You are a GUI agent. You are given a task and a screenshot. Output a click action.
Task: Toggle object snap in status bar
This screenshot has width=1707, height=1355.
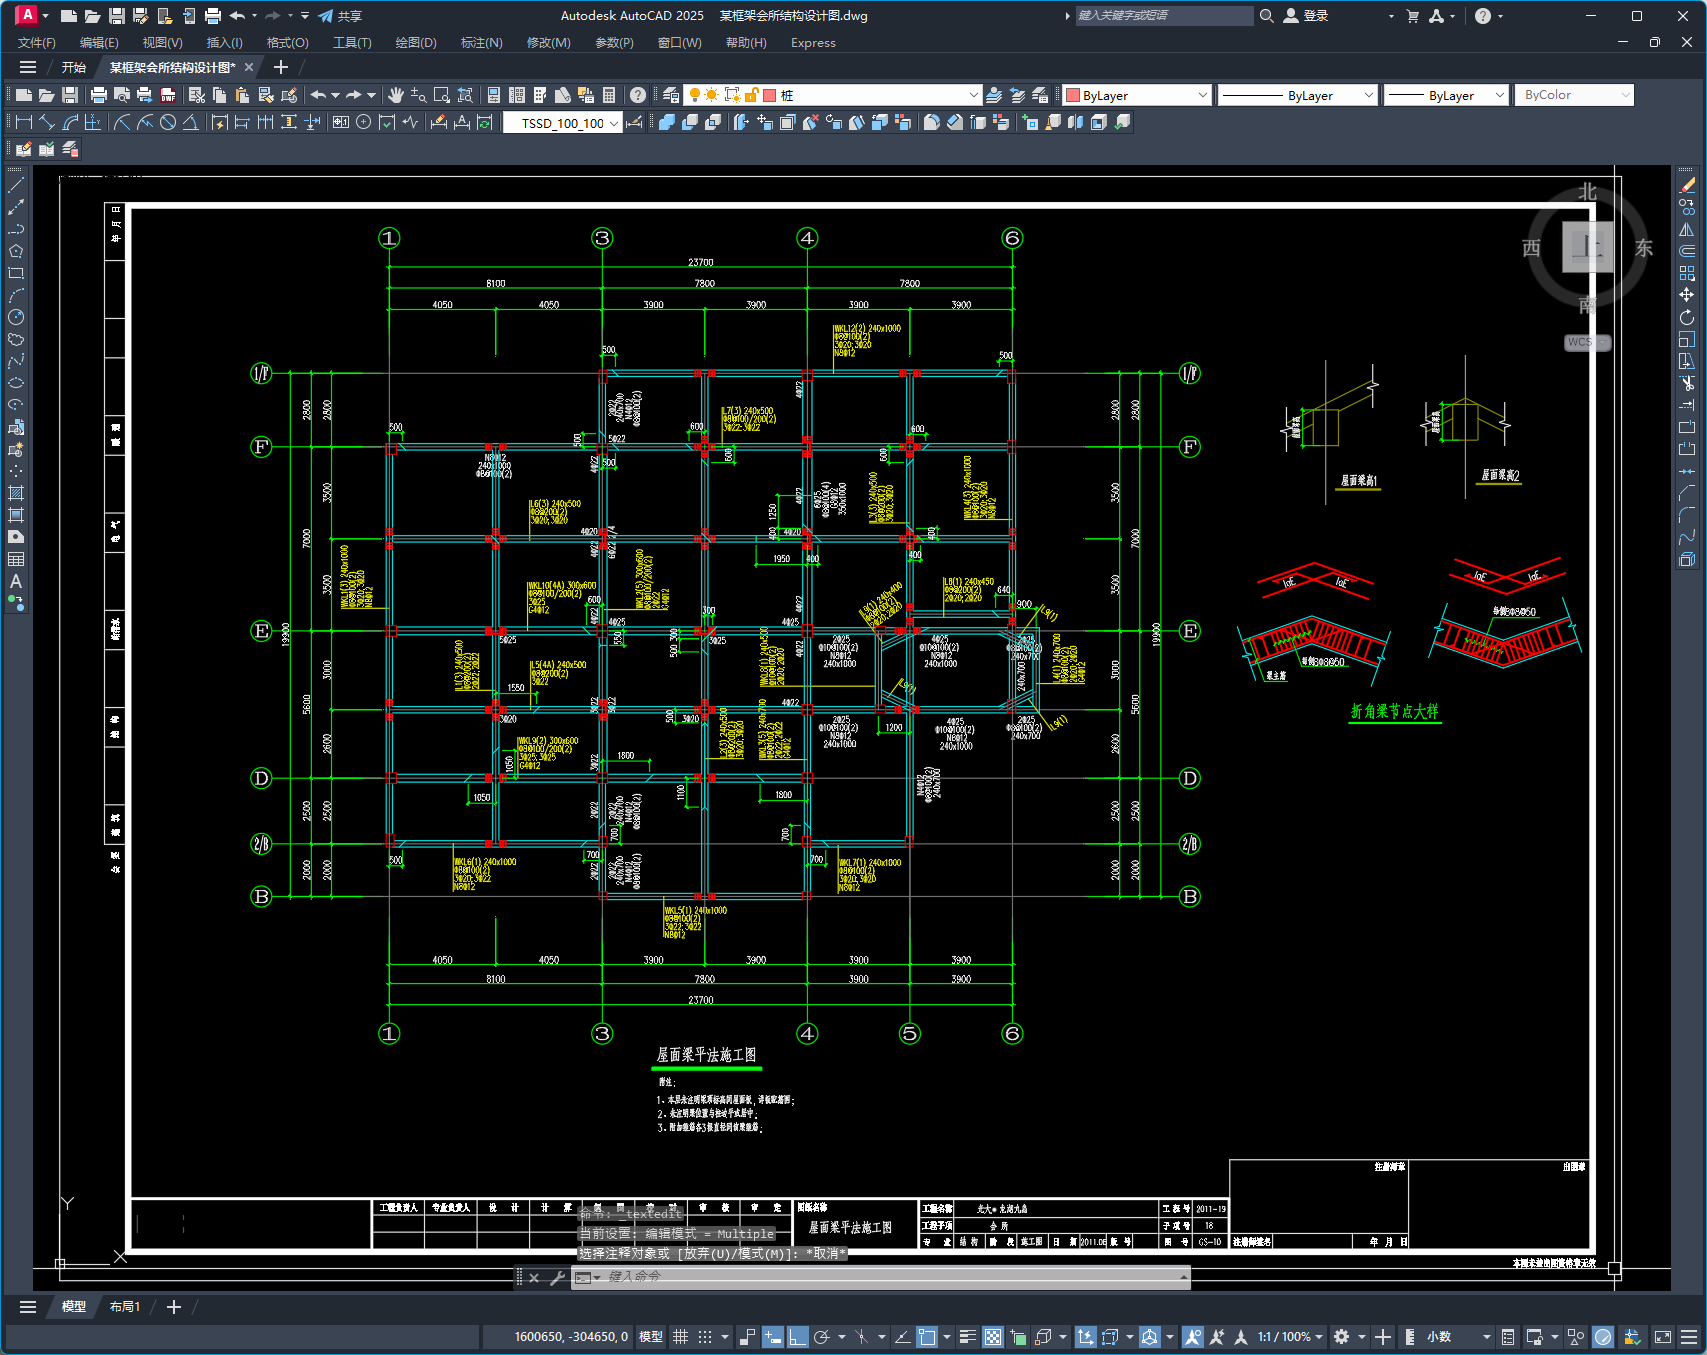[927, 1337]
